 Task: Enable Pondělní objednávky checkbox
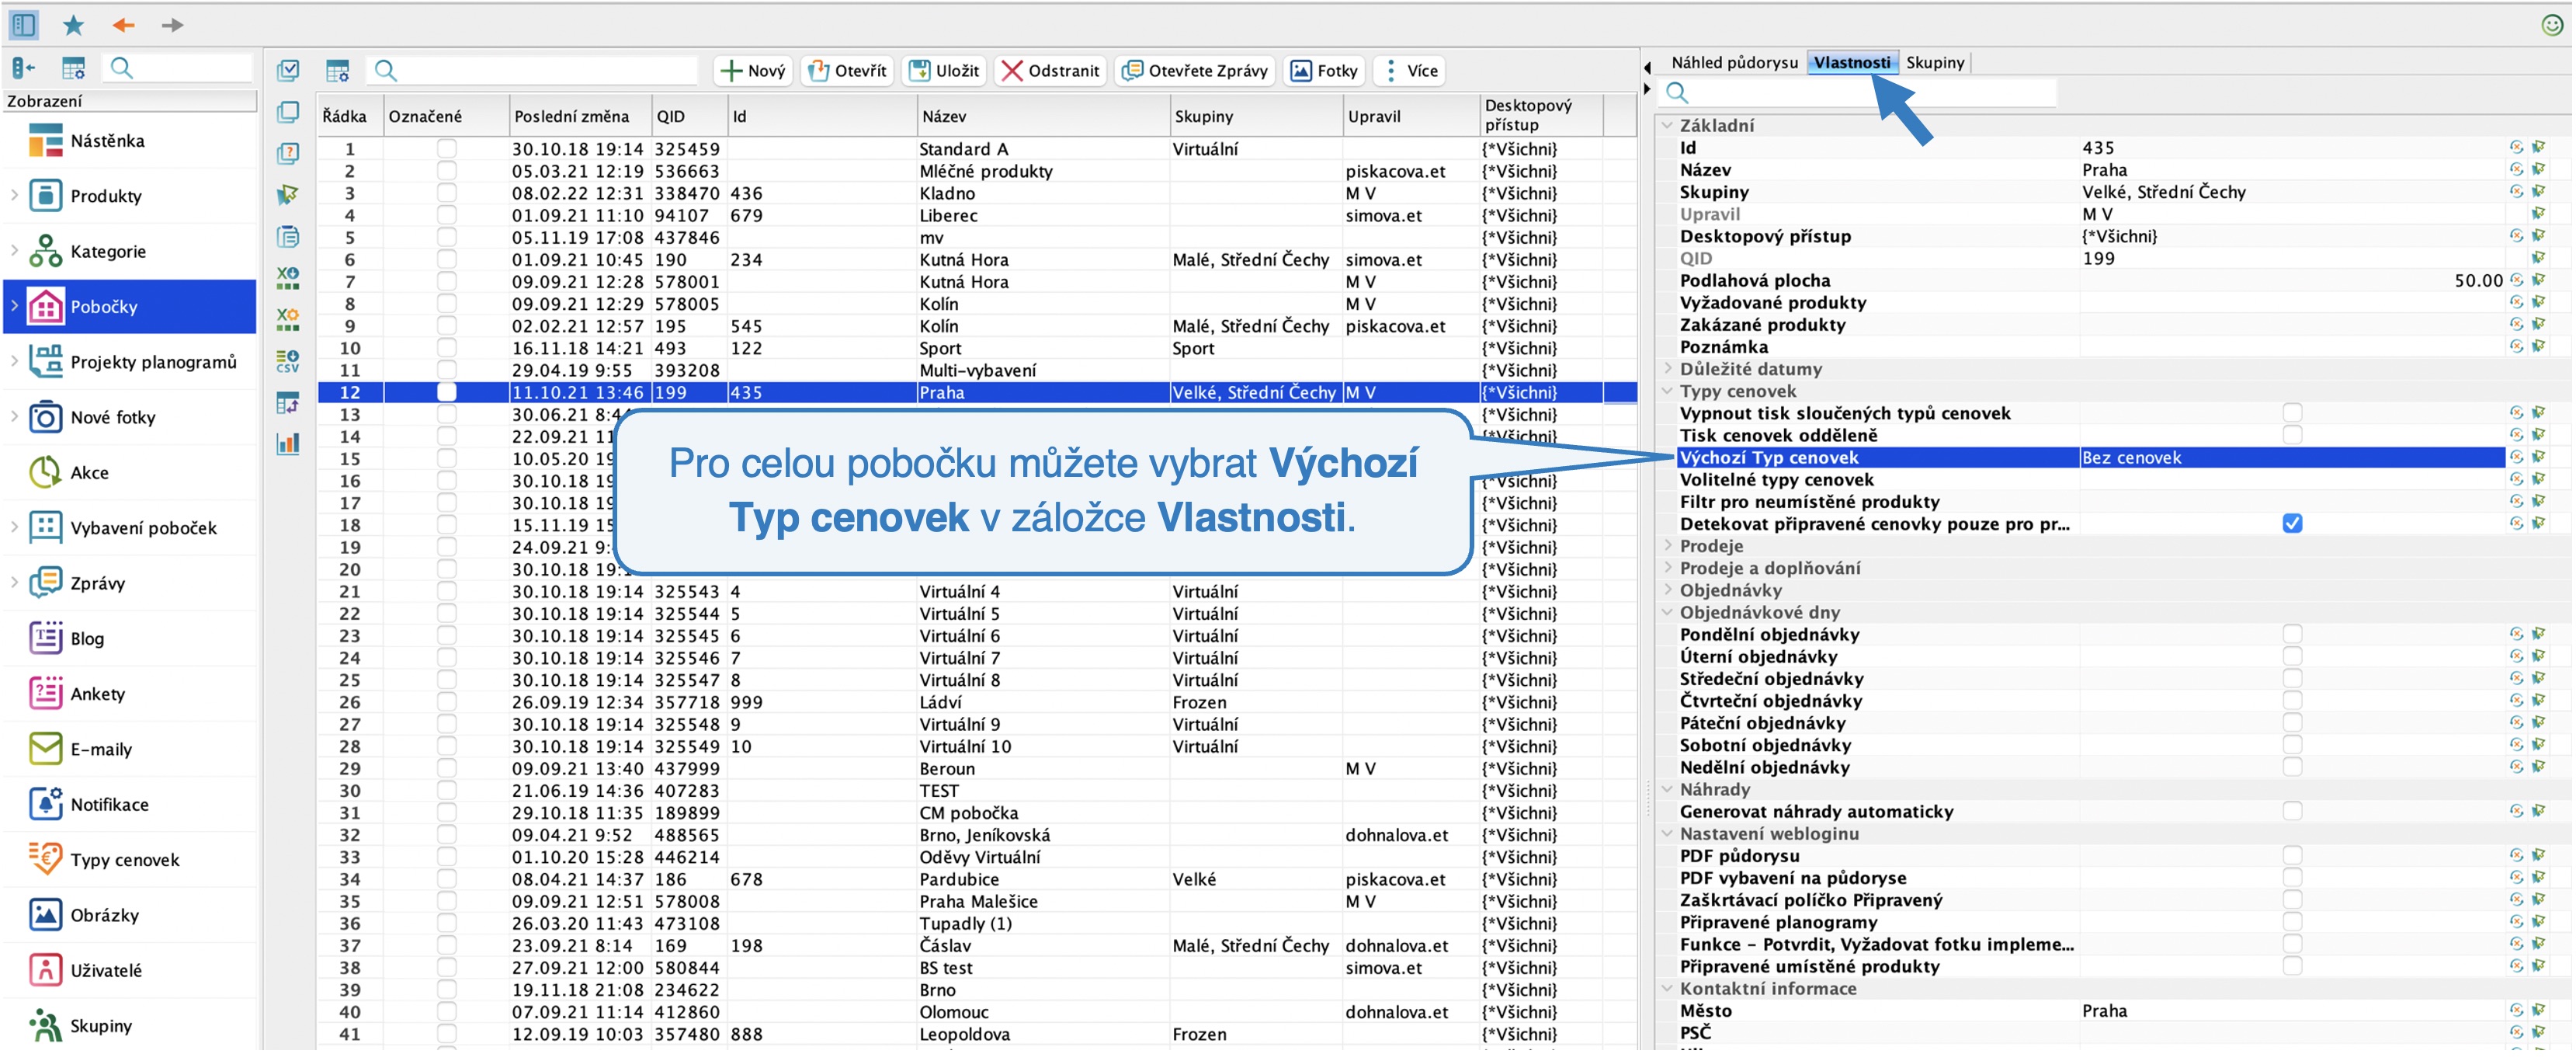coord(2292,634)
